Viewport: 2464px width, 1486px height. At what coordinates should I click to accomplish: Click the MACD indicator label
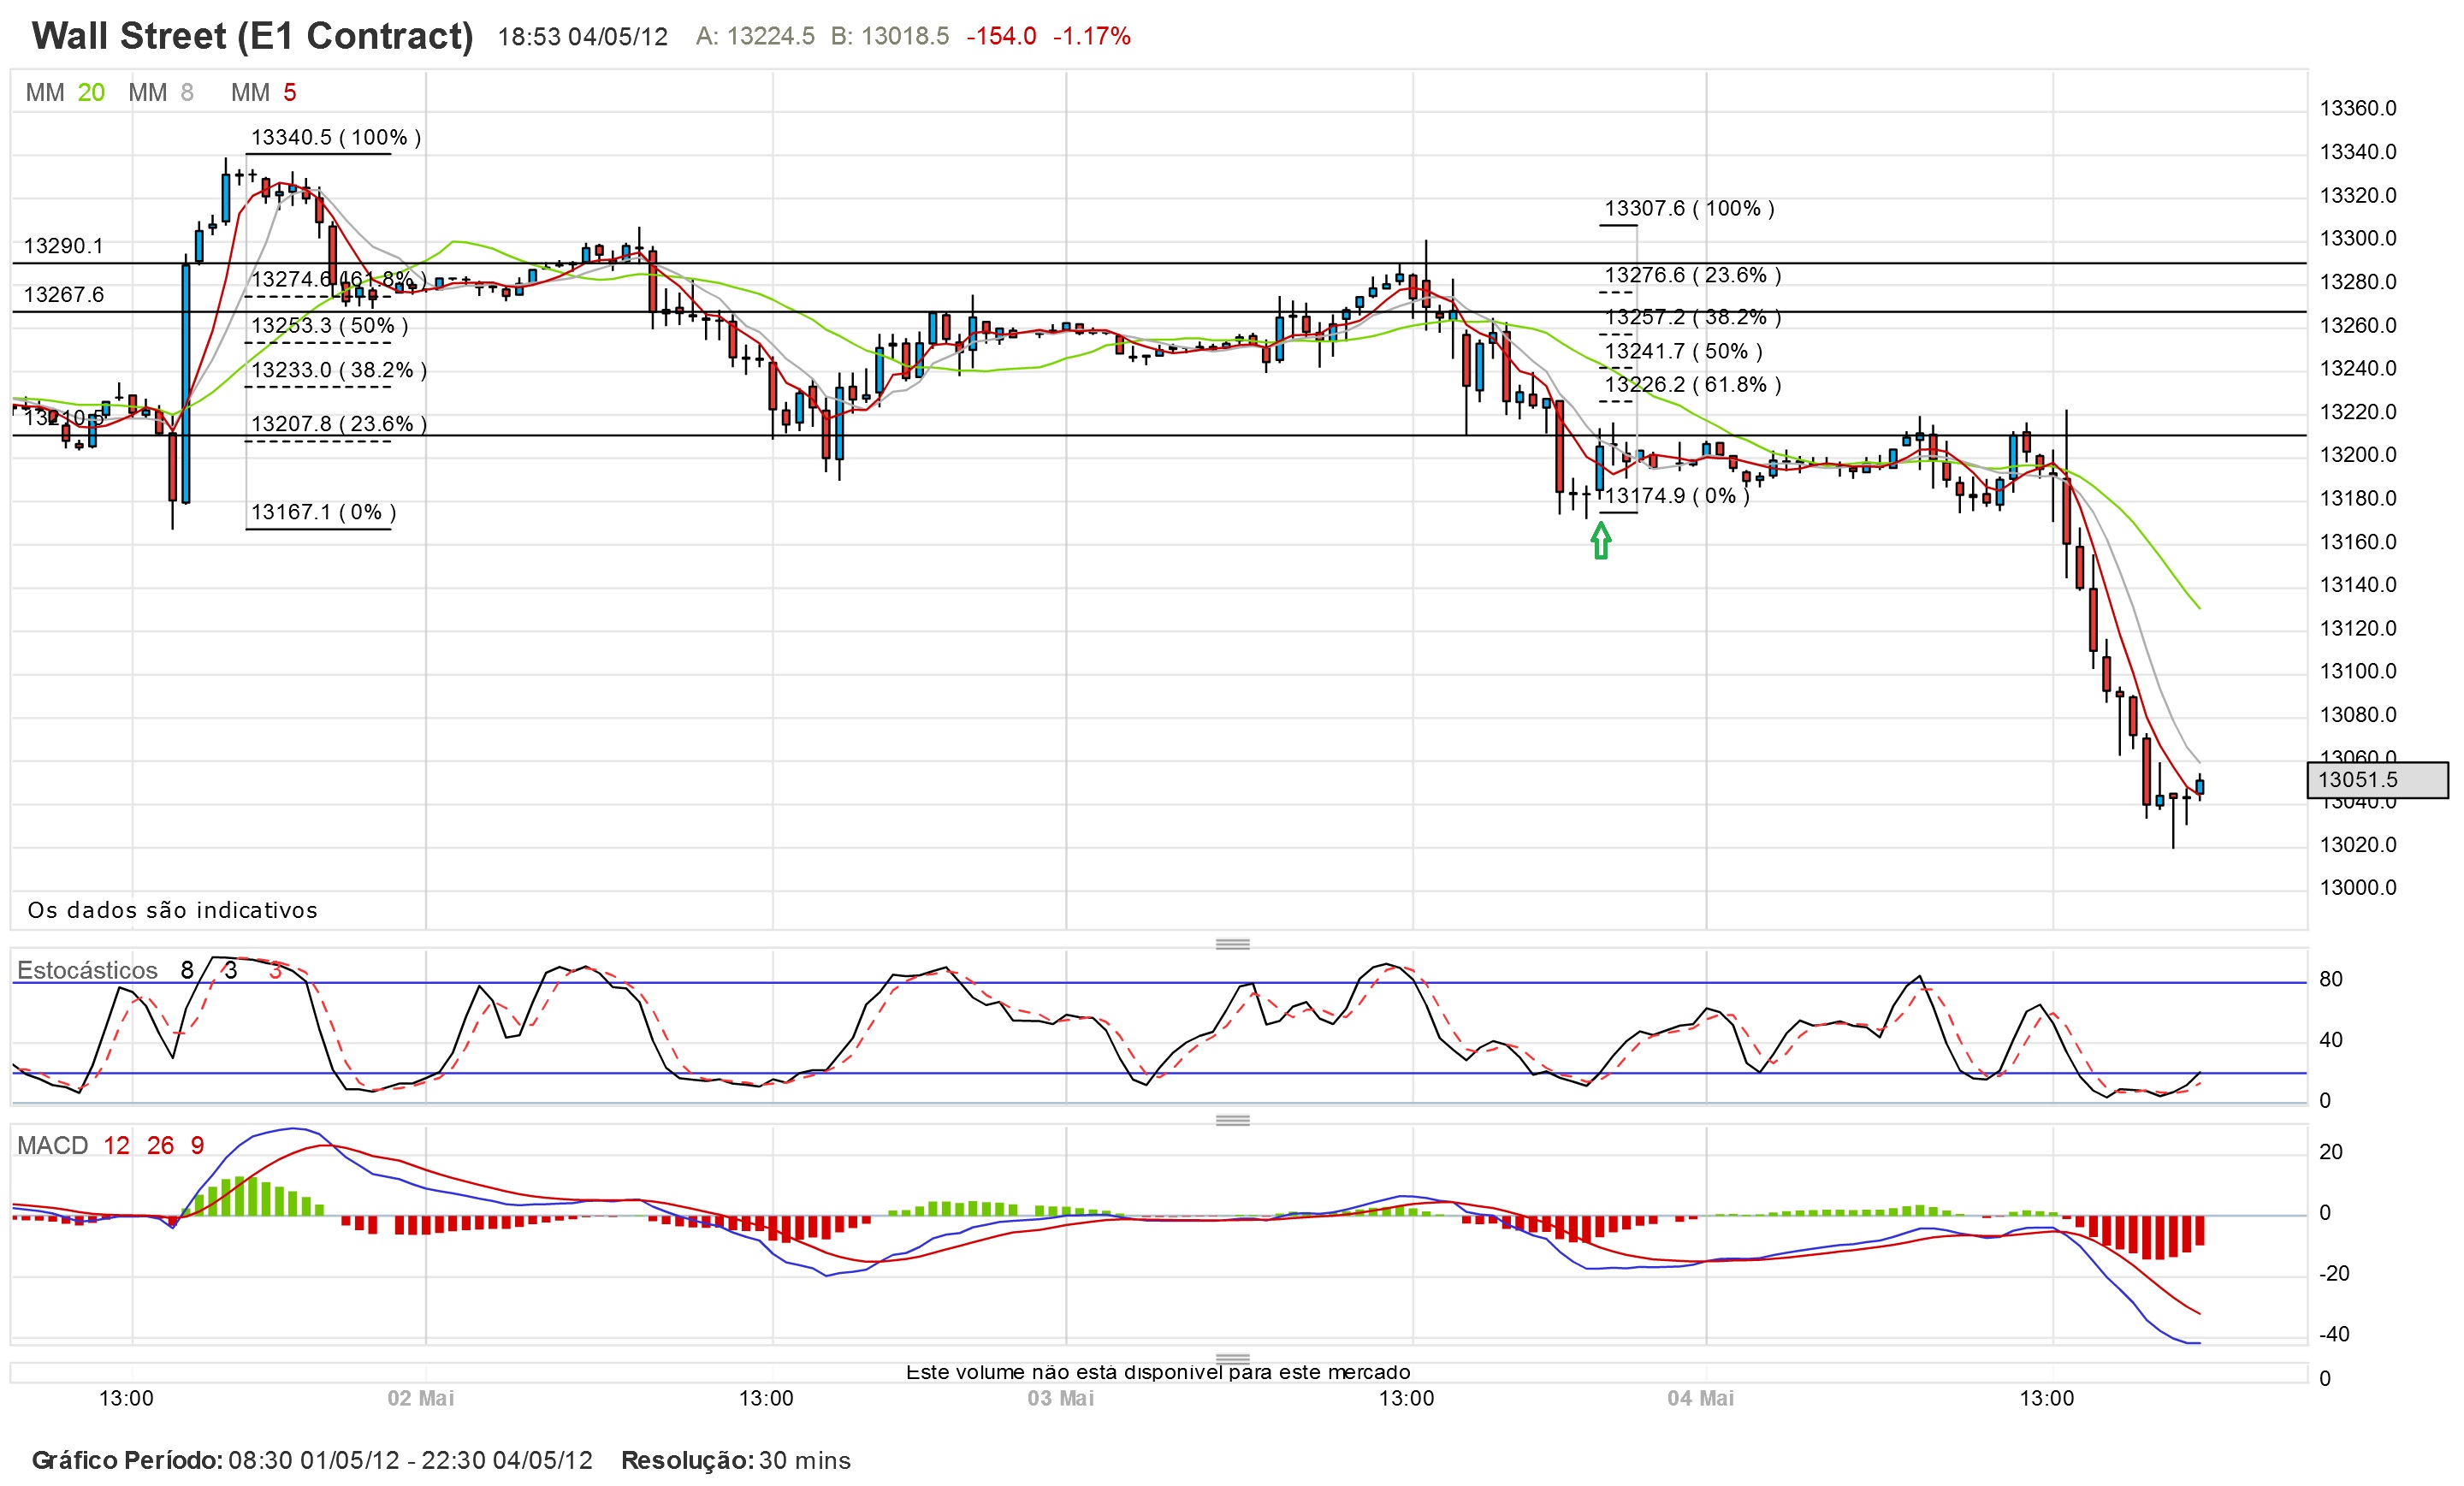click(52, 1146)
